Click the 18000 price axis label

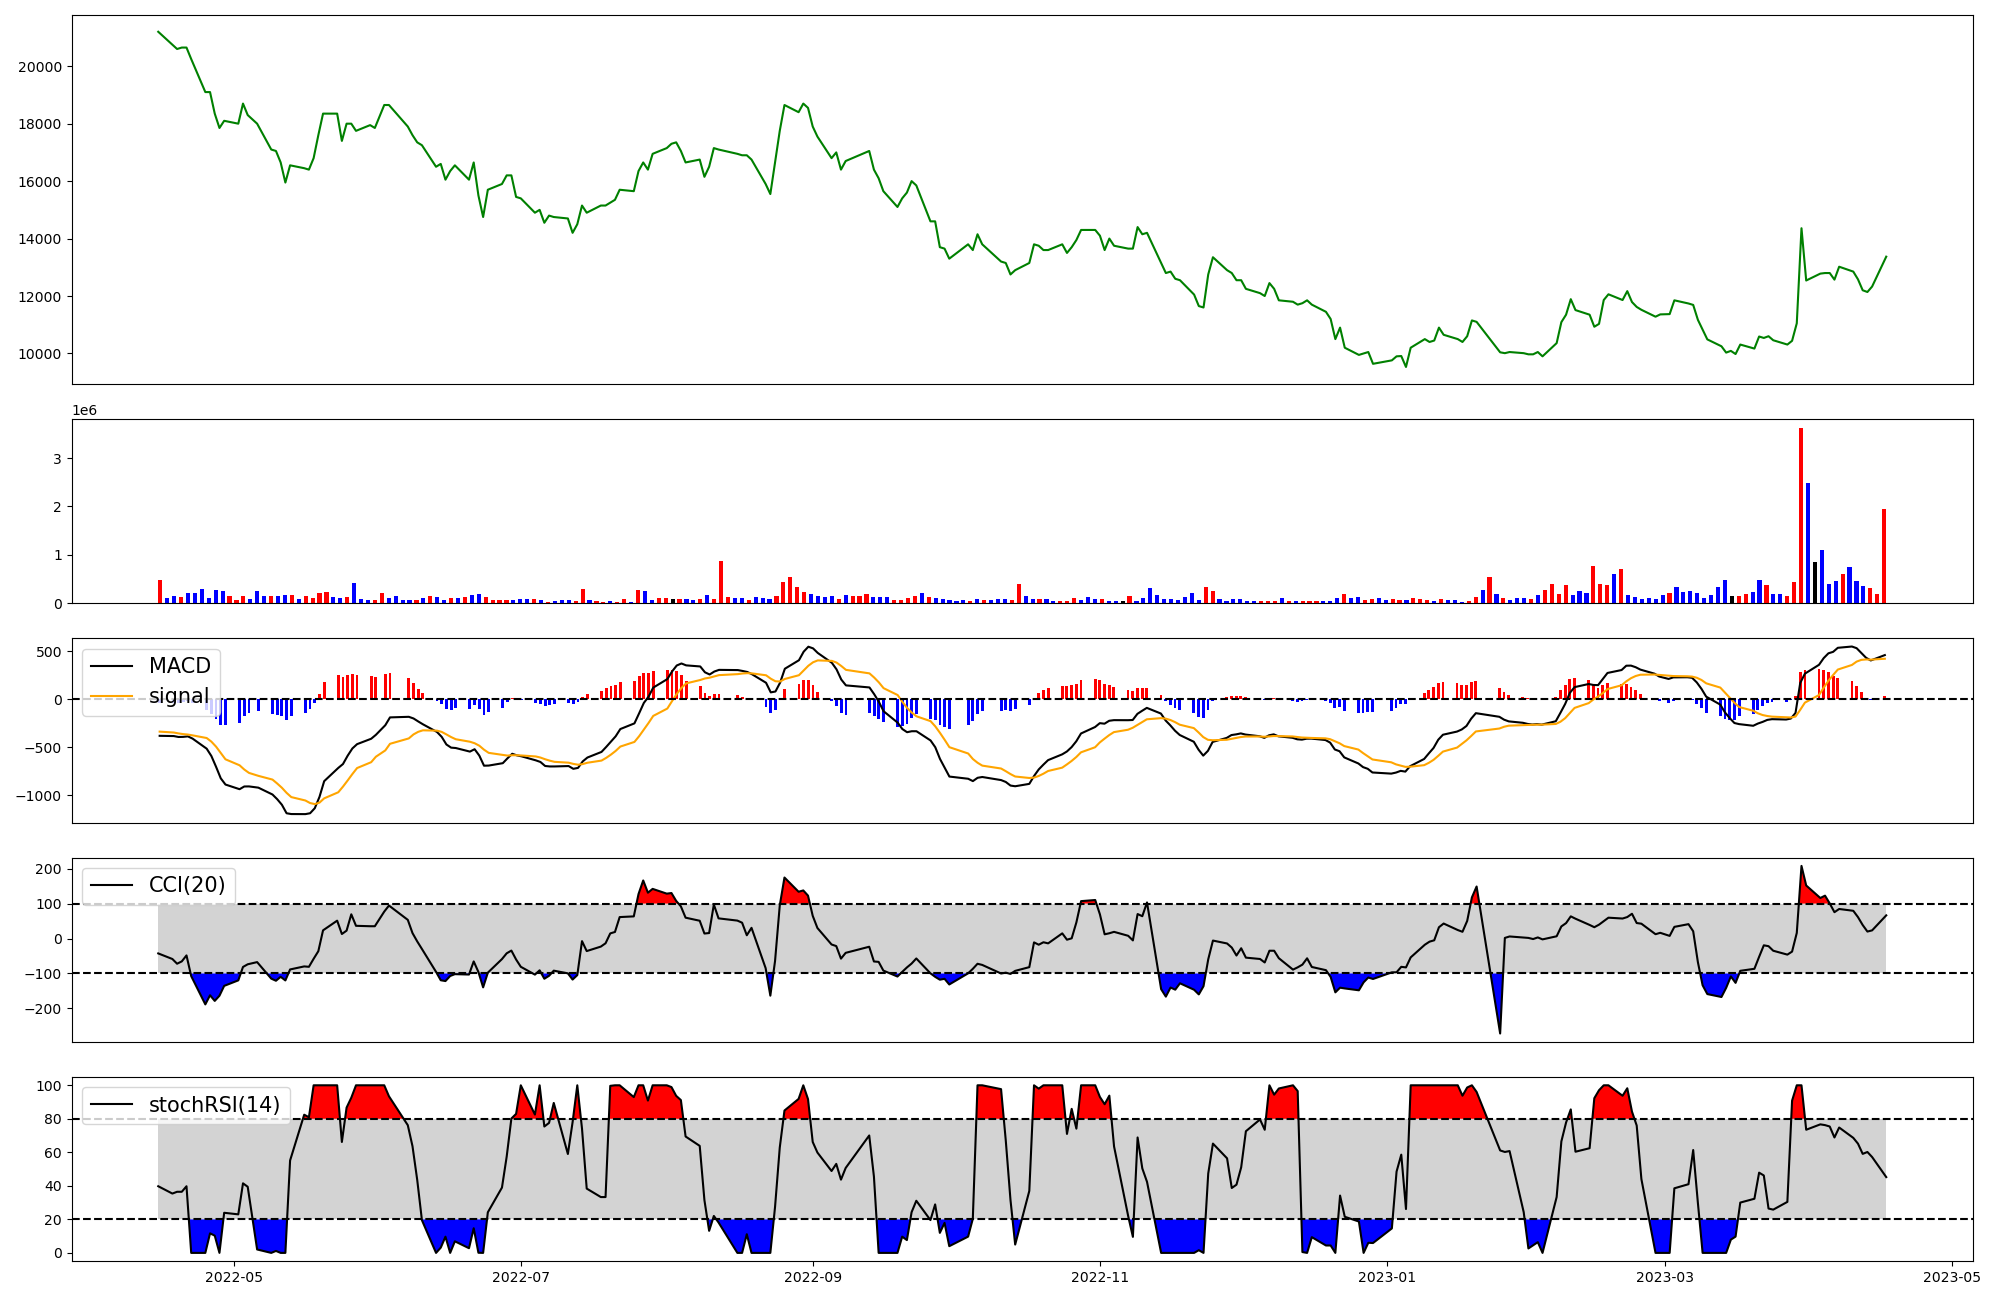tap(40, 125)
